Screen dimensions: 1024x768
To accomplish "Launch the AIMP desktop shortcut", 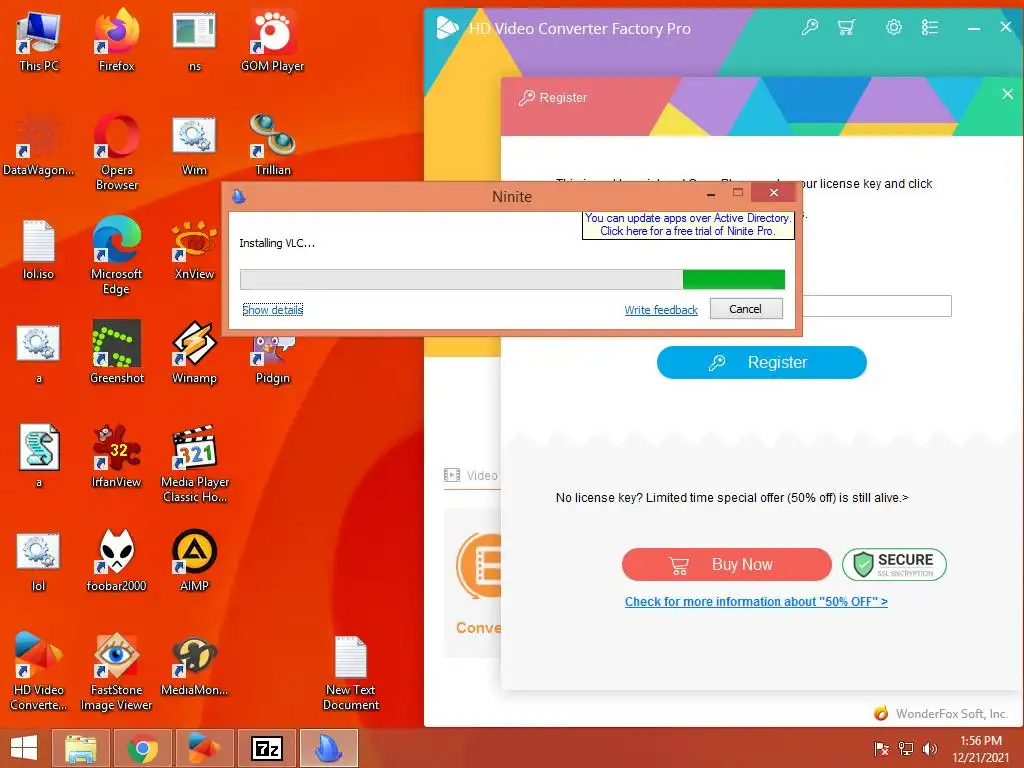I will [194, 562].
